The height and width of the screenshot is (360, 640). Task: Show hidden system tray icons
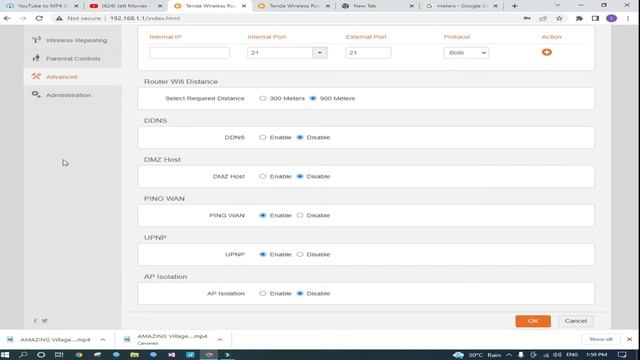coord(509,355)
